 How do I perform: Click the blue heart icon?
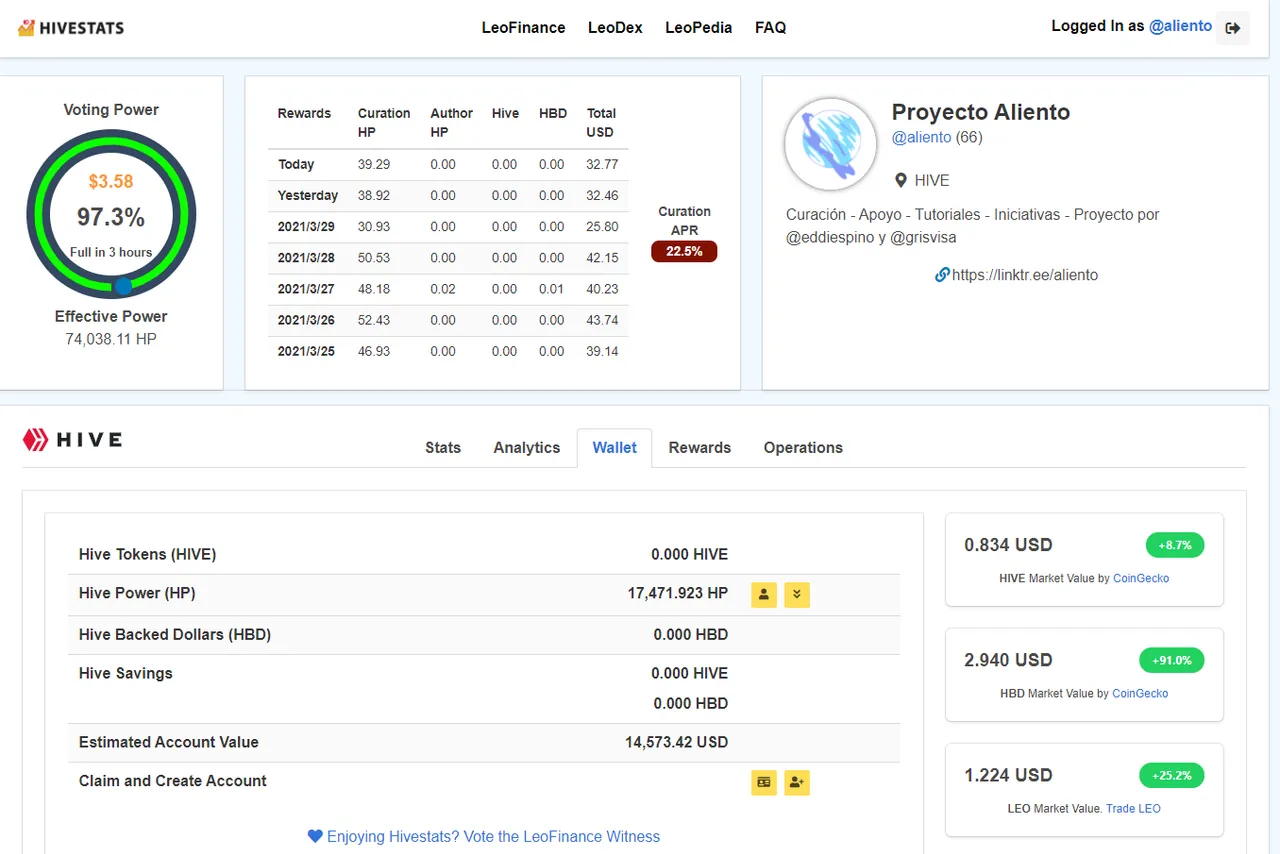click(x=315, y=836)
